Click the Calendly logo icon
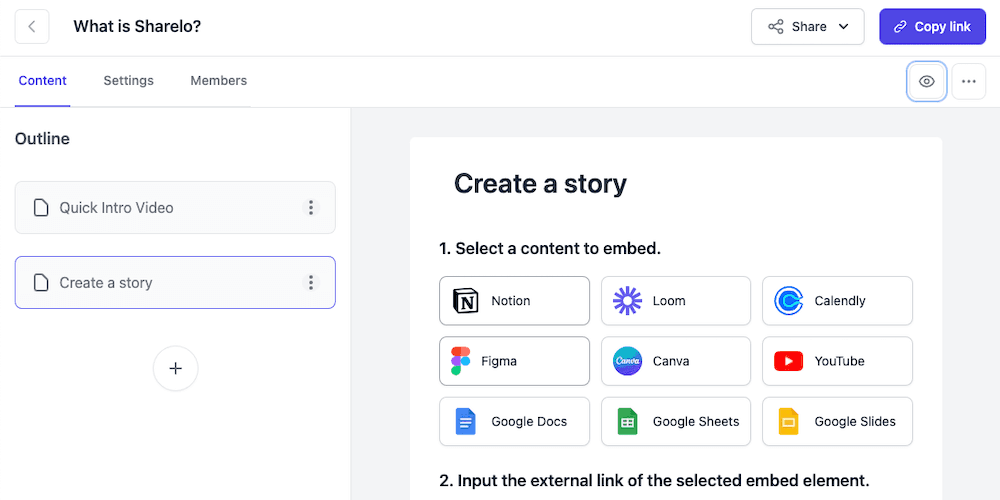The height and width of the screenshot is (500, 1000). [x=789, y=301]
